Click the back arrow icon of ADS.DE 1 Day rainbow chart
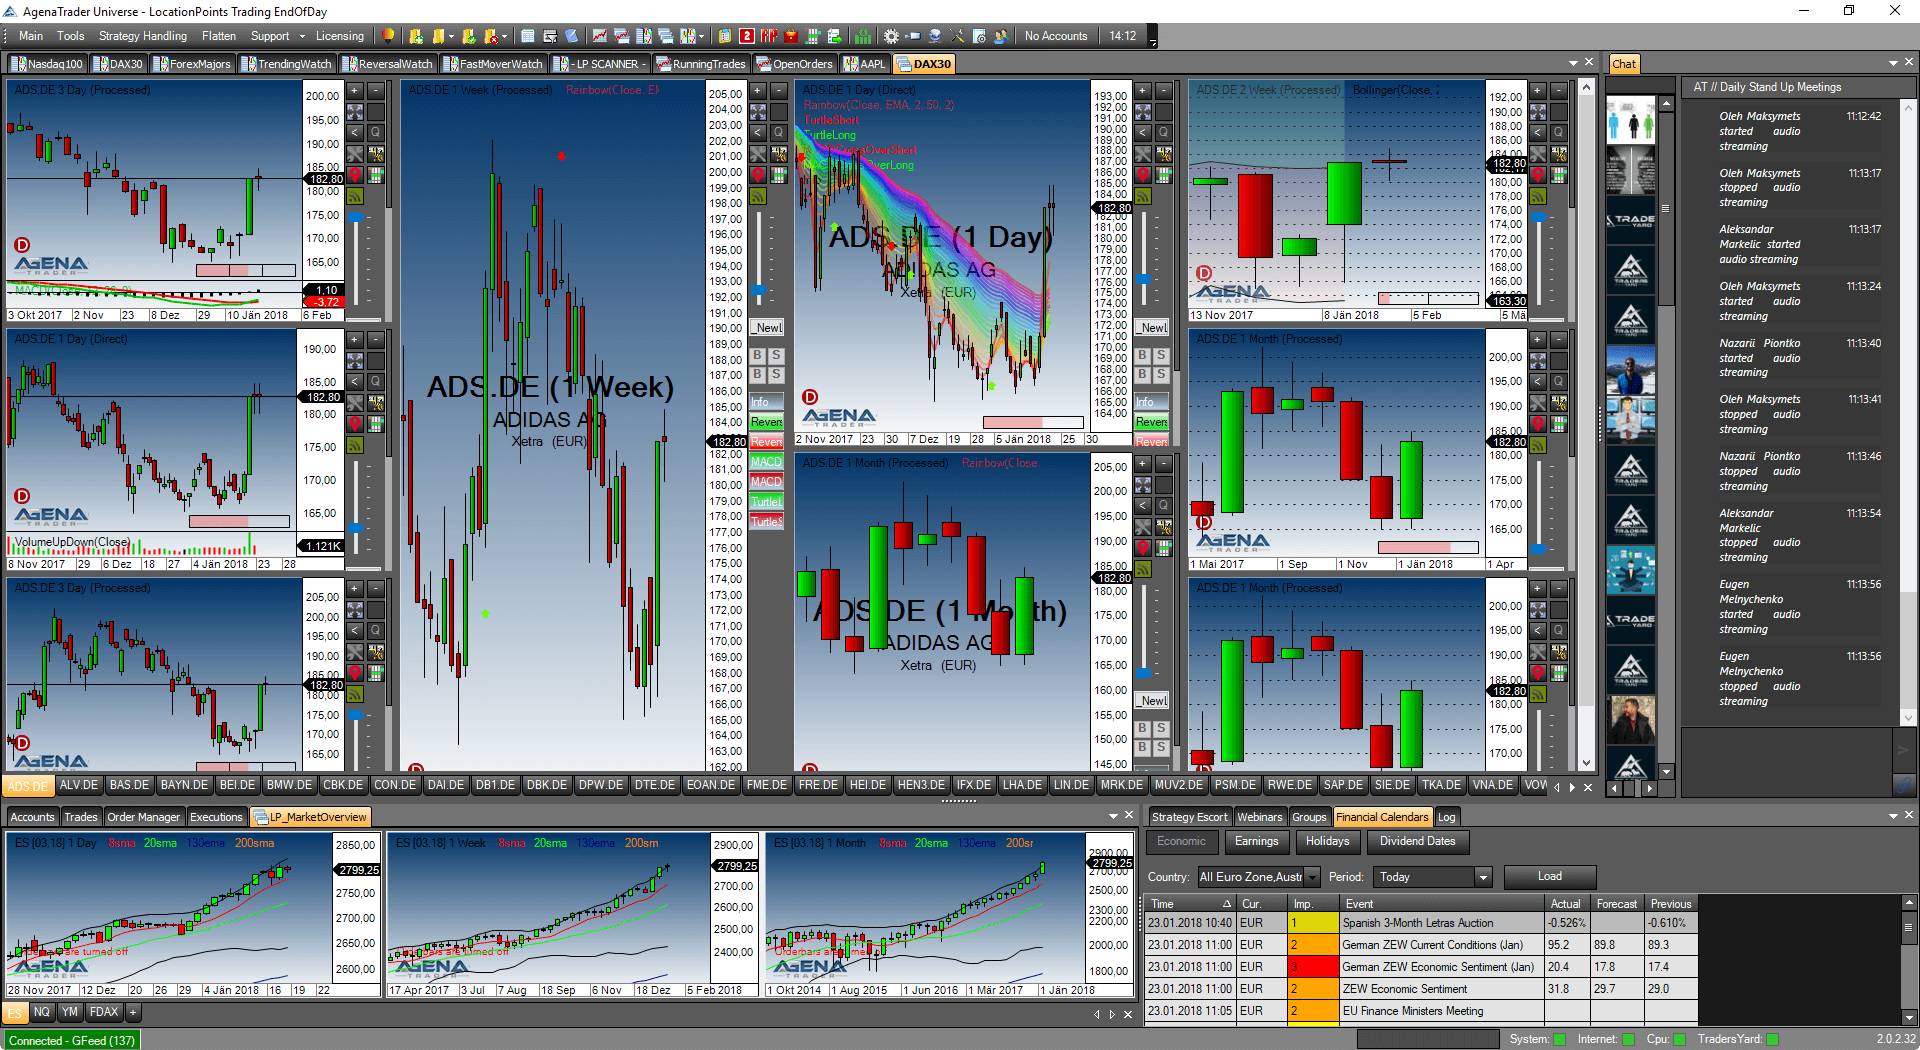The image size is (1920, 1050). (x=1143, y=133)
